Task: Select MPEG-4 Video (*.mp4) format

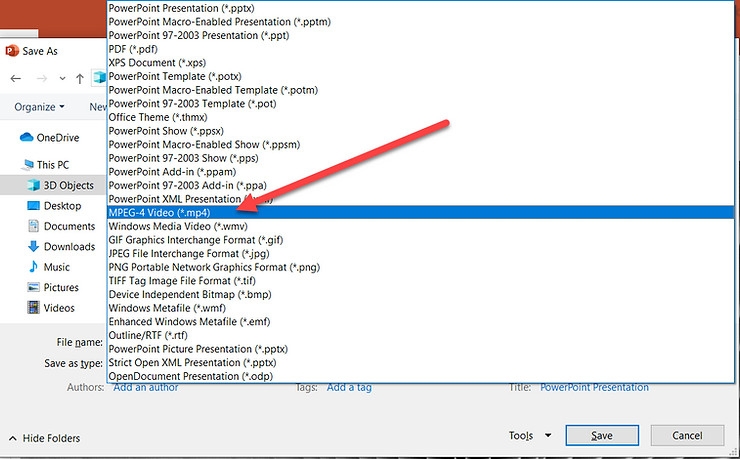Action: (420, 213)
